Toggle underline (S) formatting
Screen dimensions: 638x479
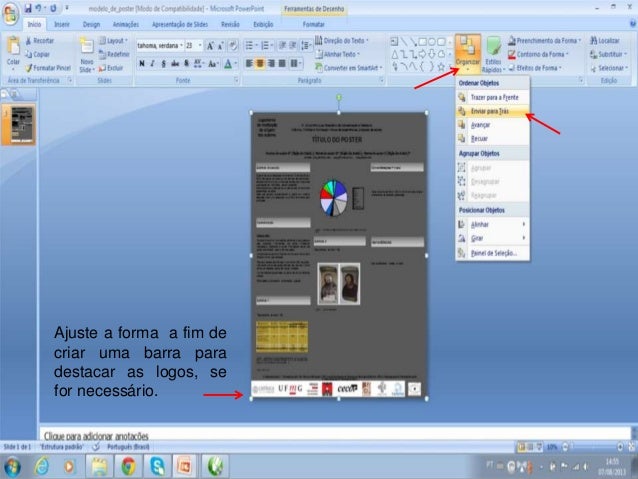click(164, 62)
